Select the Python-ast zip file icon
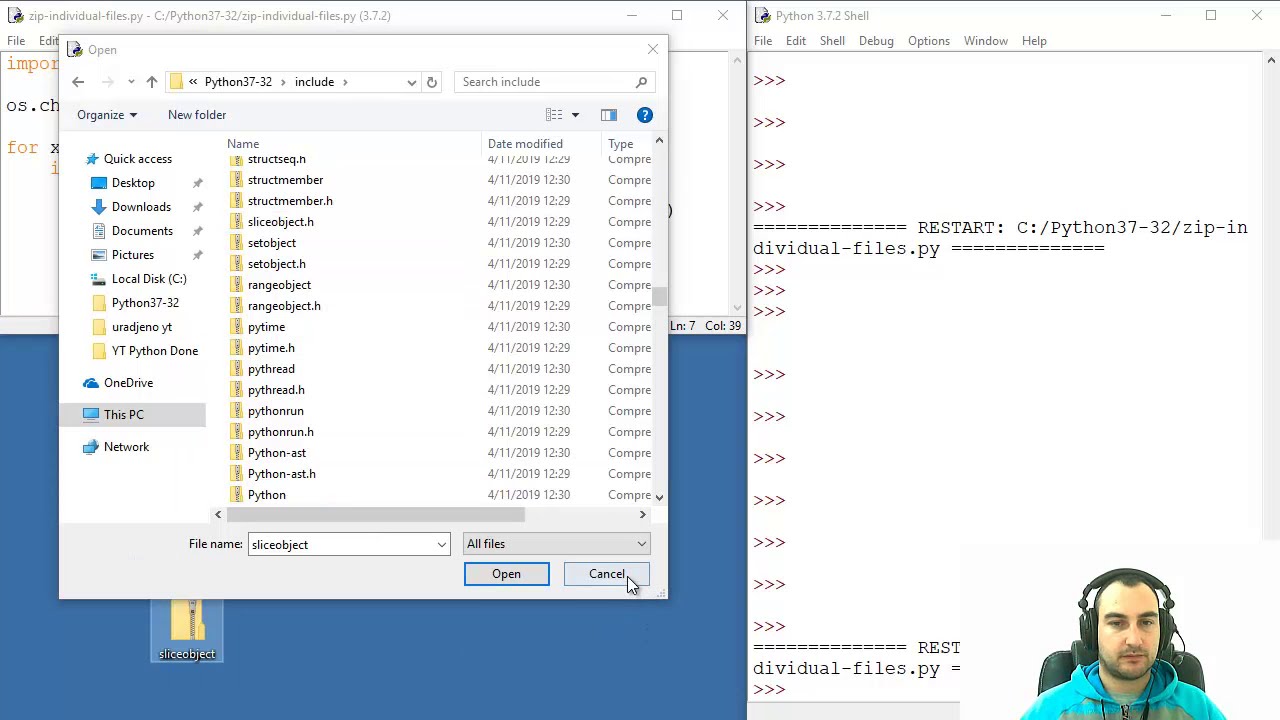Image resolution: width=1280 pixels, height=720 pixels. click(x=236, y=453)
